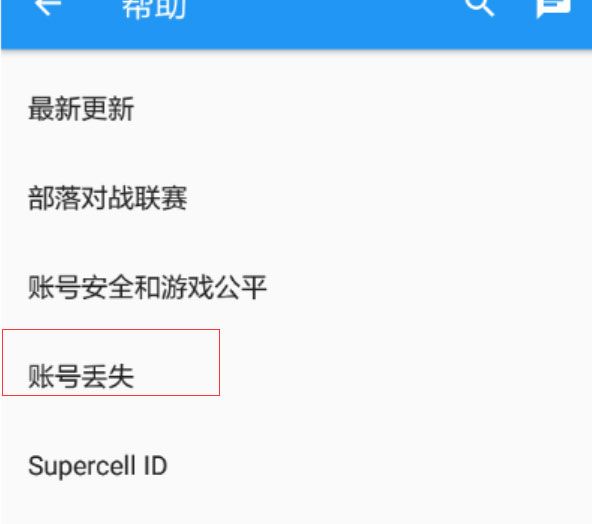Tap the back arrow in header
Screen dimensions: 592x524
point(47,7)
